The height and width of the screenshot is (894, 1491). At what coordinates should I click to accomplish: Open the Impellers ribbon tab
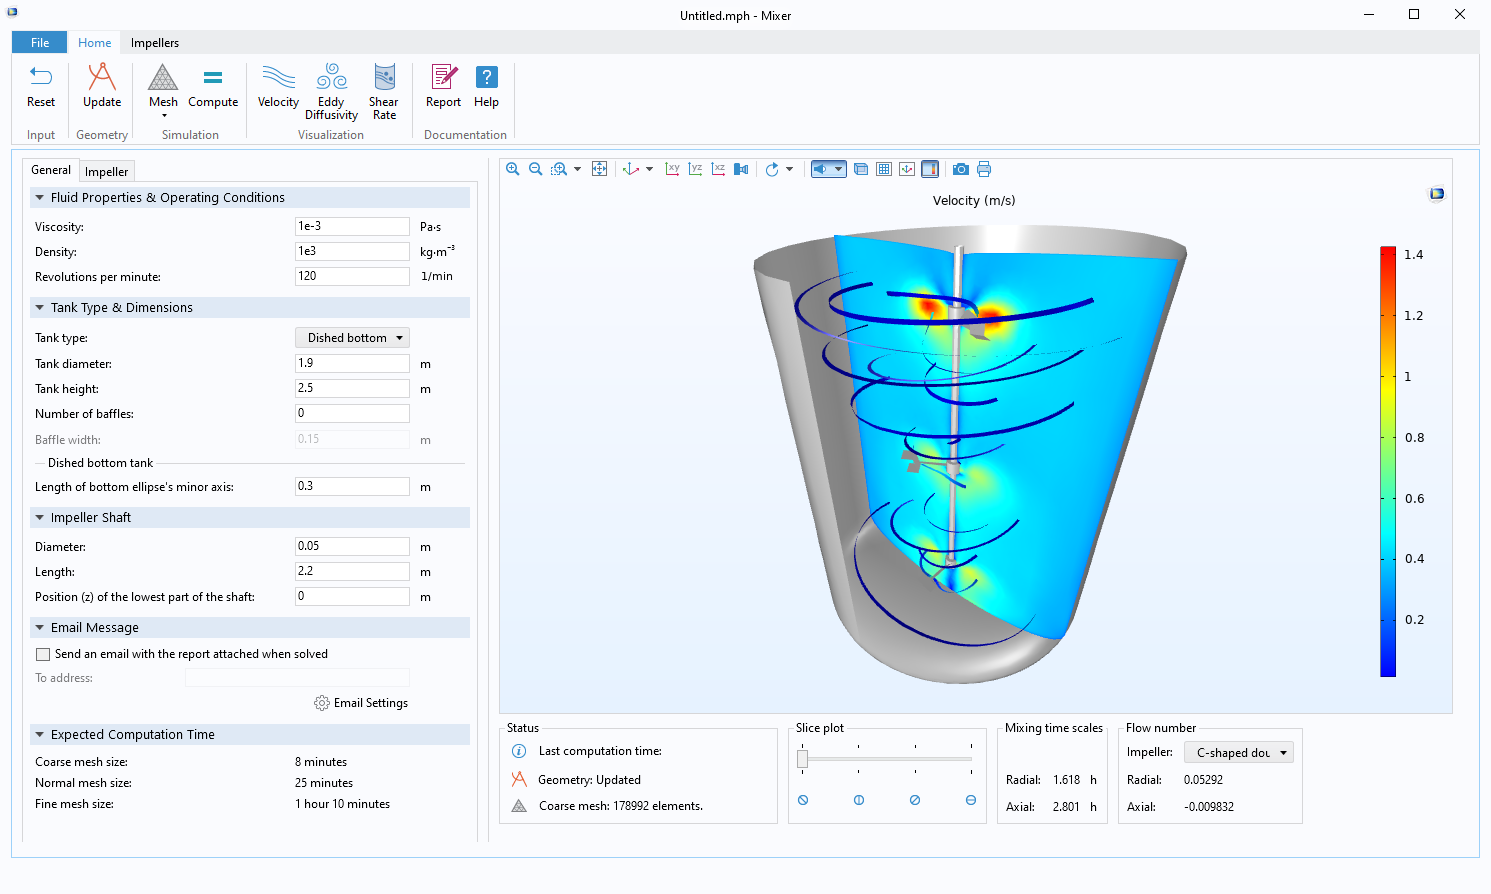(155, 43)
